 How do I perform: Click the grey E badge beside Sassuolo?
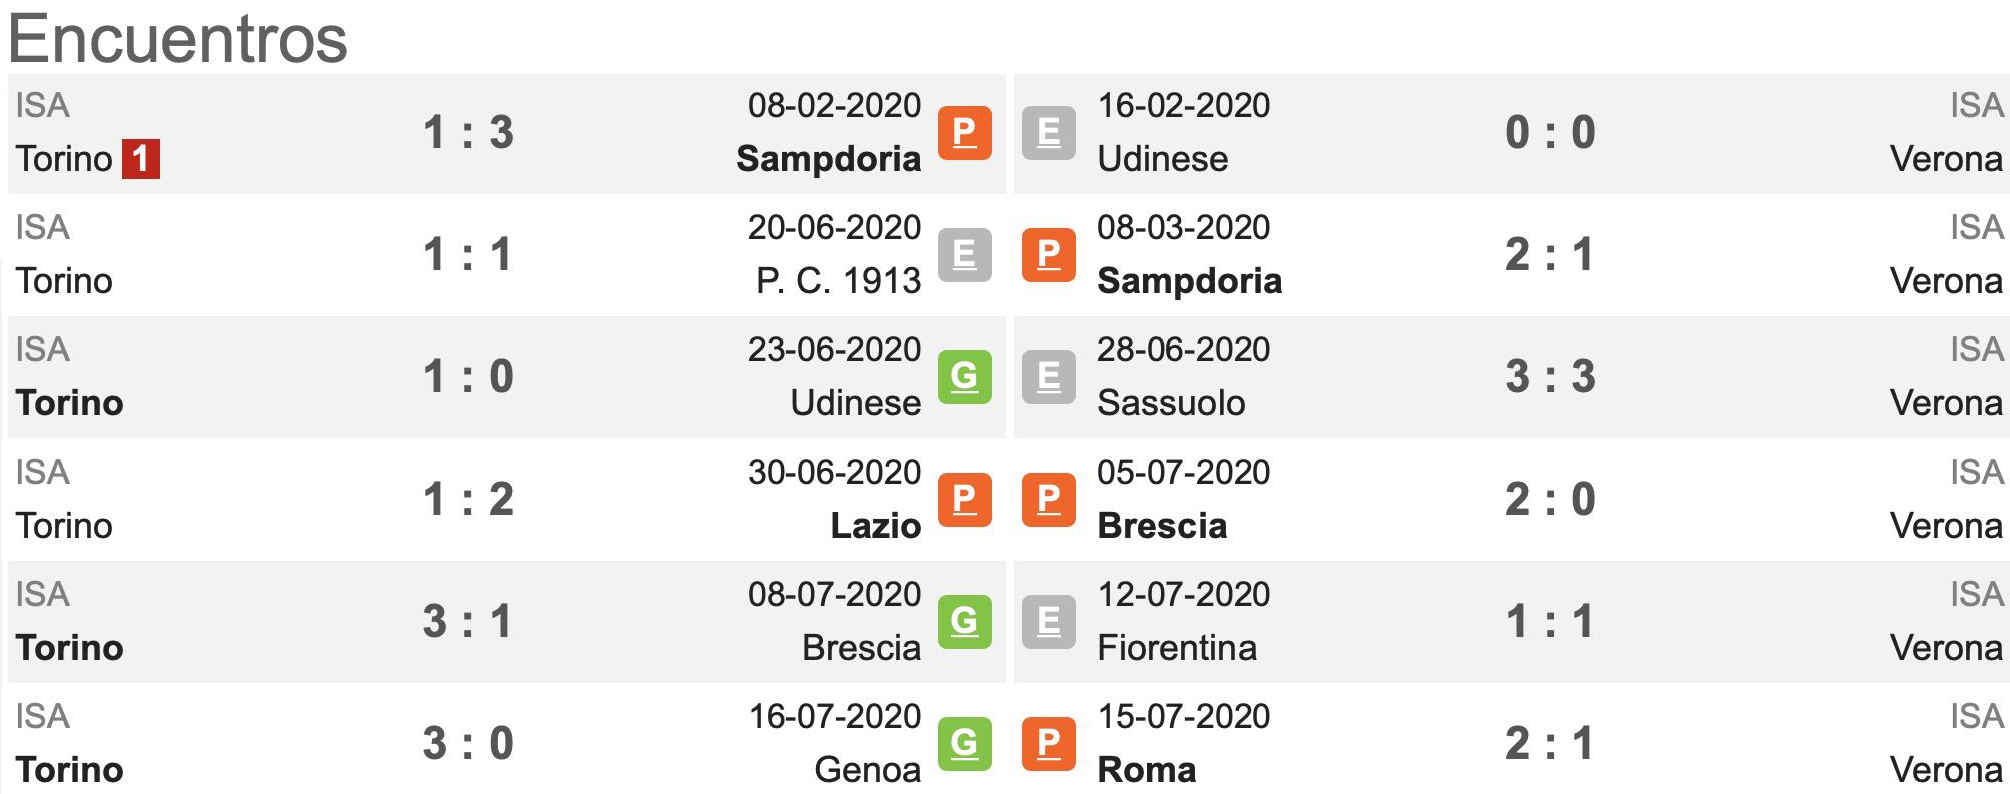click(1048, 377)
